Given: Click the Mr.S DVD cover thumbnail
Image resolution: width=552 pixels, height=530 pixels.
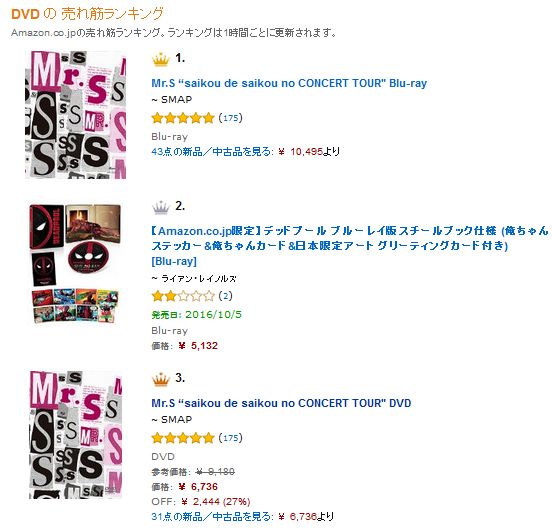Looking at the screenshot, I should coord(75,435).
